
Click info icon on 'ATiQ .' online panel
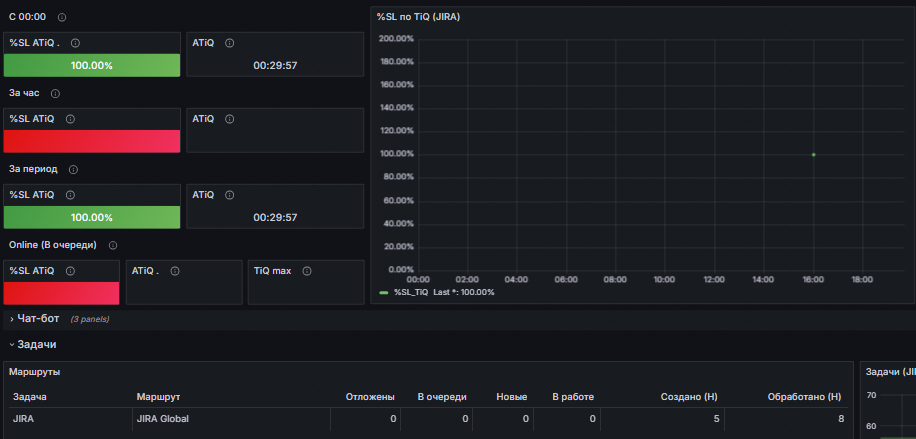coord(174,271)
